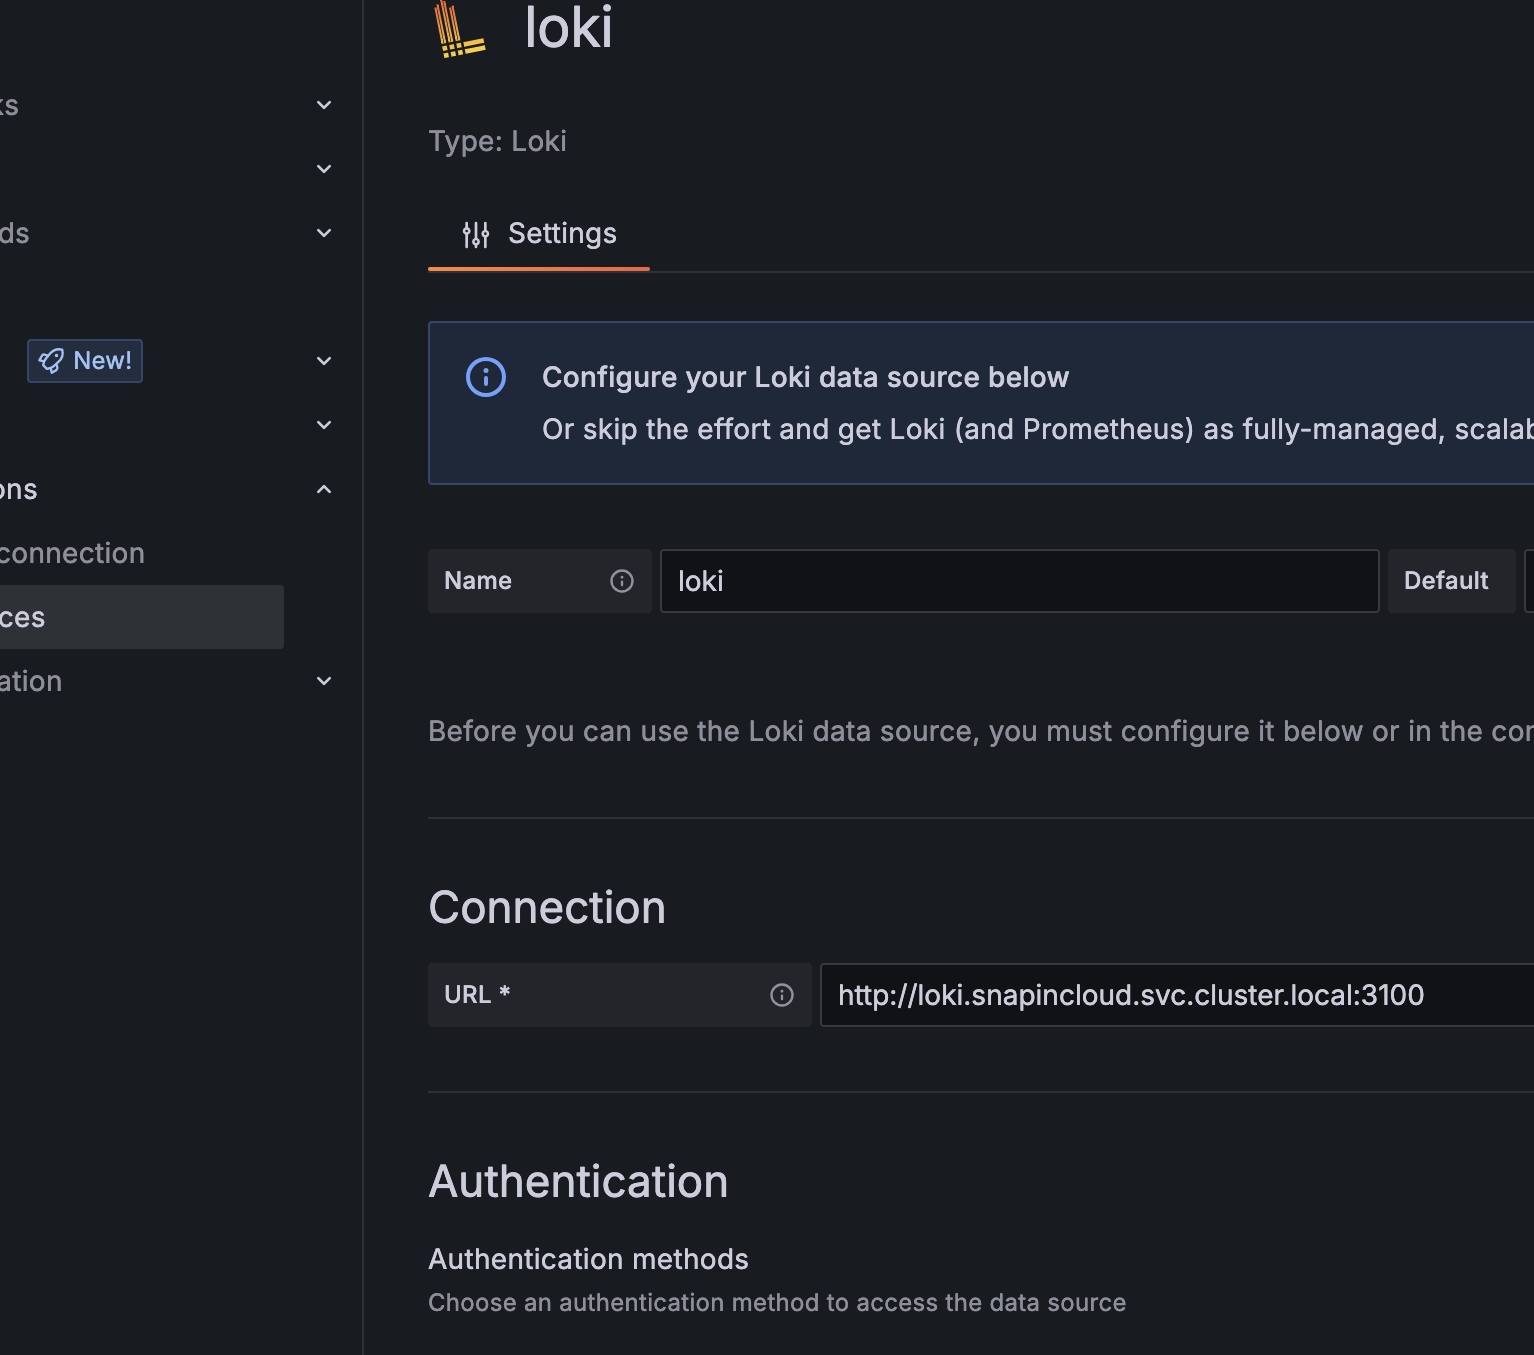Click the info circle icon in the banner
The image size is (1534, 1355).
pyautogui.click(x=486, y=377)
